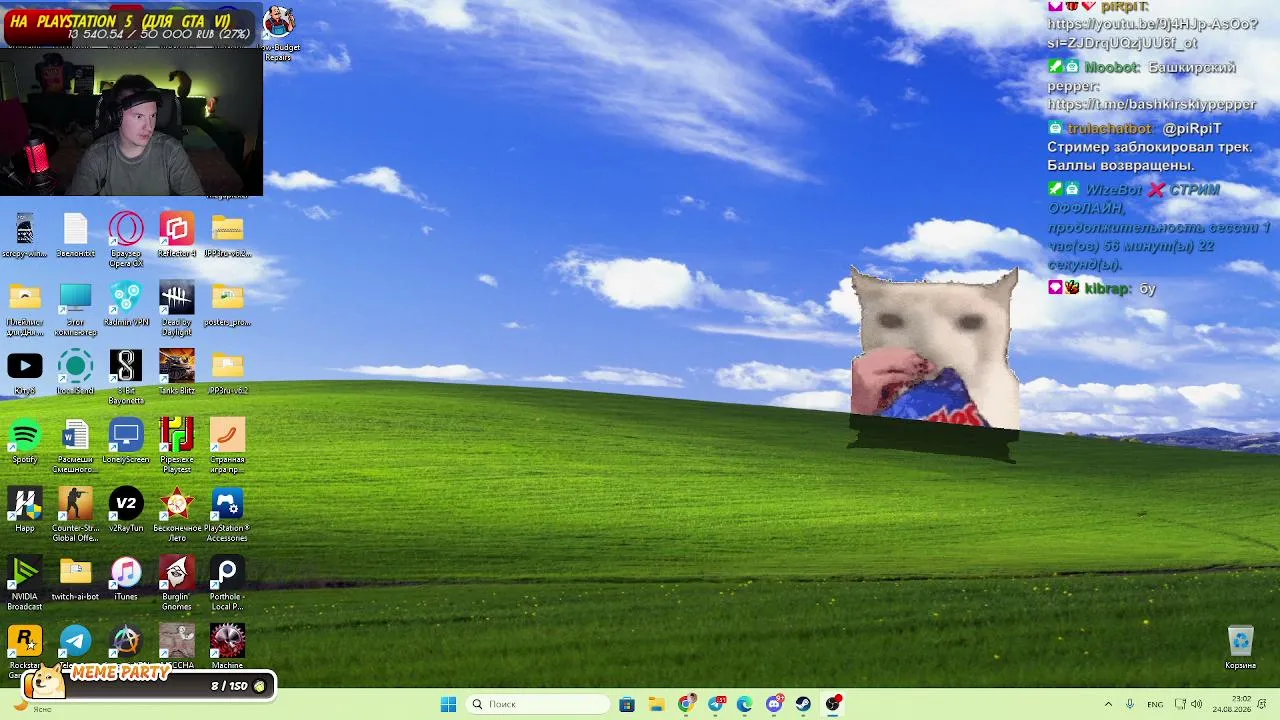The height and width of the screenshot is (720, 1280).
Task: Select the Porthole Local P... icon
Action: (x=227, y=583)
